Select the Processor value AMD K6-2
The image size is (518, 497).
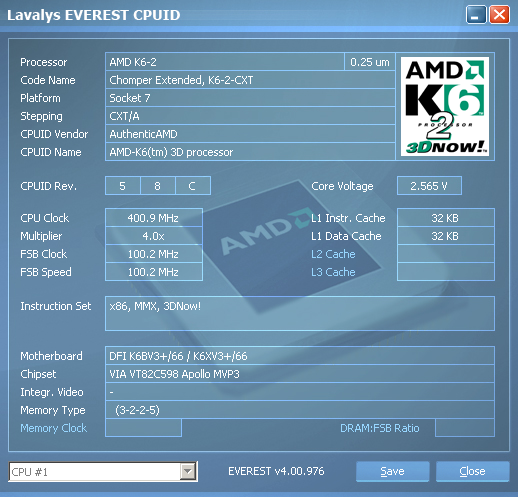(225, 62)
